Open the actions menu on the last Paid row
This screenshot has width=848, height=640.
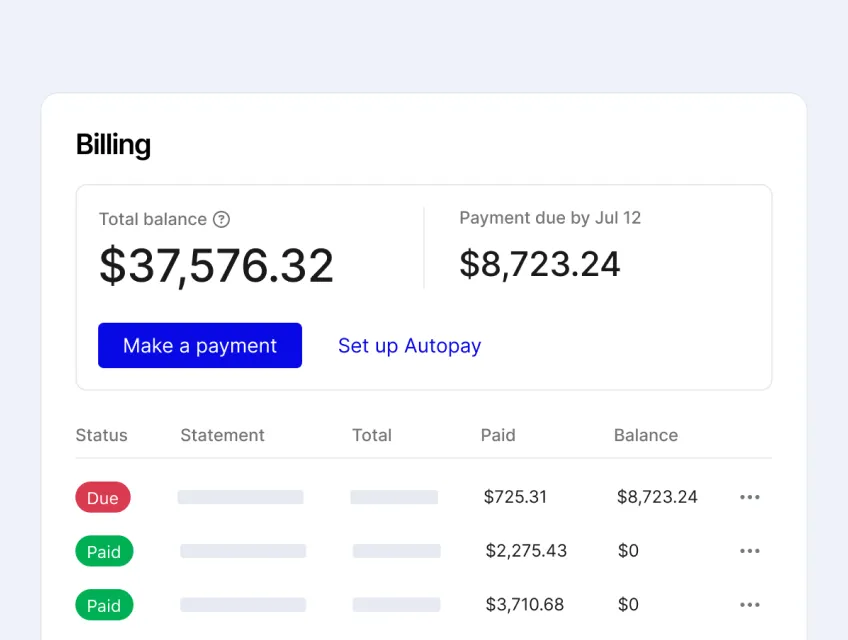pos(750,605)
